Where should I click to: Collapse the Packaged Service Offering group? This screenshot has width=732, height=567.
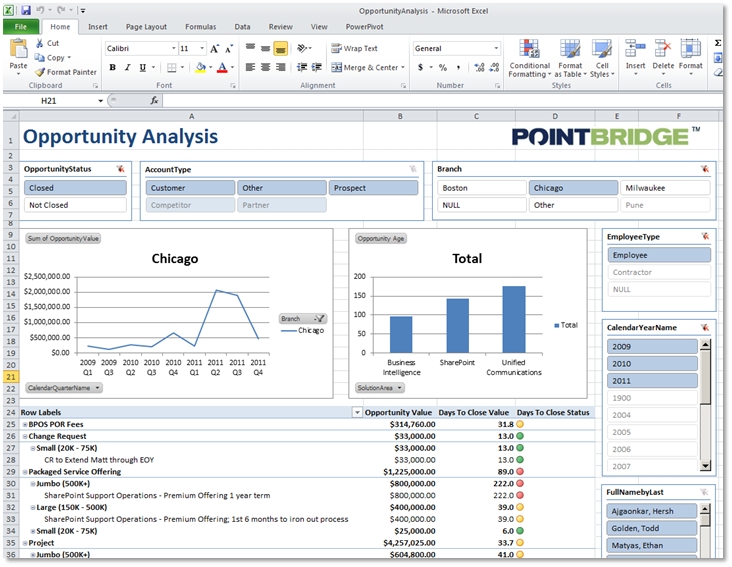(x=25, y=472)
